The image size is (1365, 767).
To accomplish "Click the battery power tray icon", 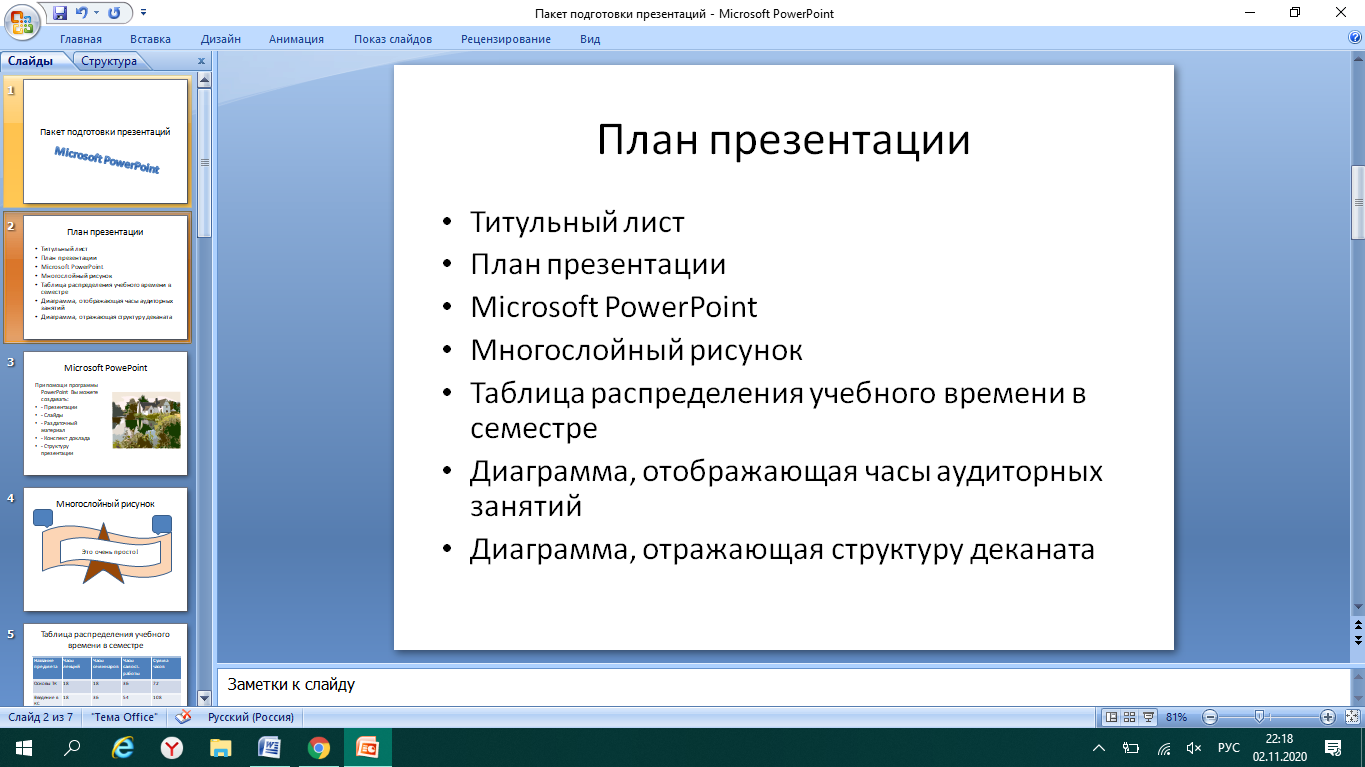I will [x=1131, y=747].
